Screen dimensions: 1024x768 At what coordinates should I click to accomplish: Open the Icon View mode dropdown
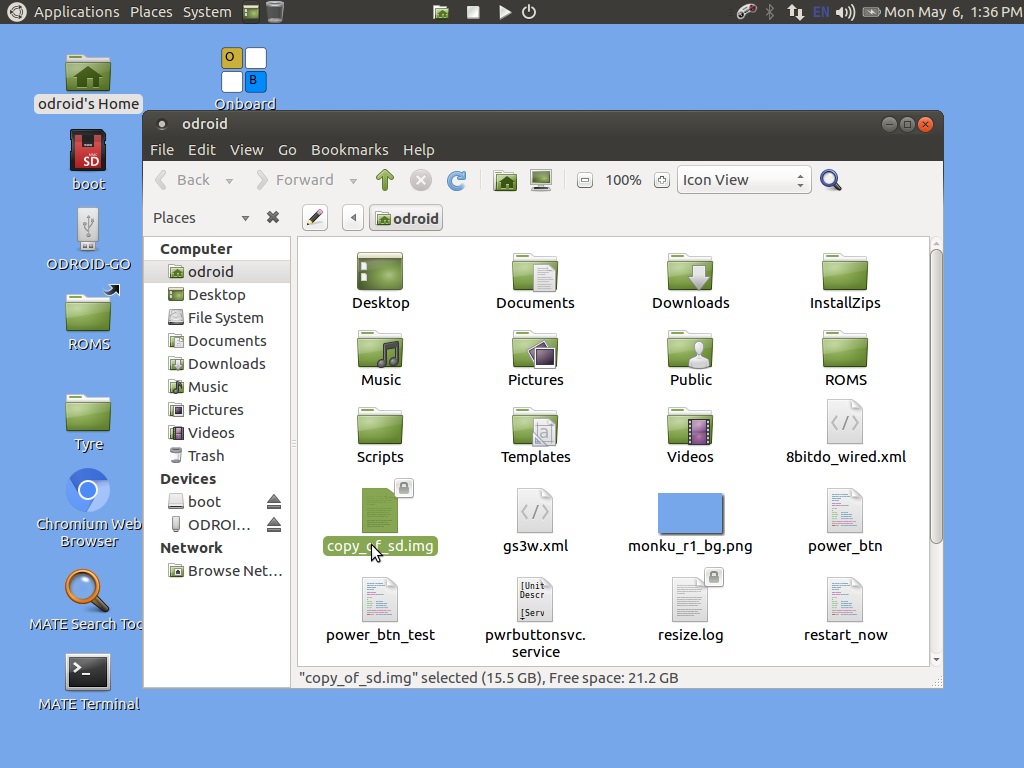pyautogui.click(x=743, y=180)
